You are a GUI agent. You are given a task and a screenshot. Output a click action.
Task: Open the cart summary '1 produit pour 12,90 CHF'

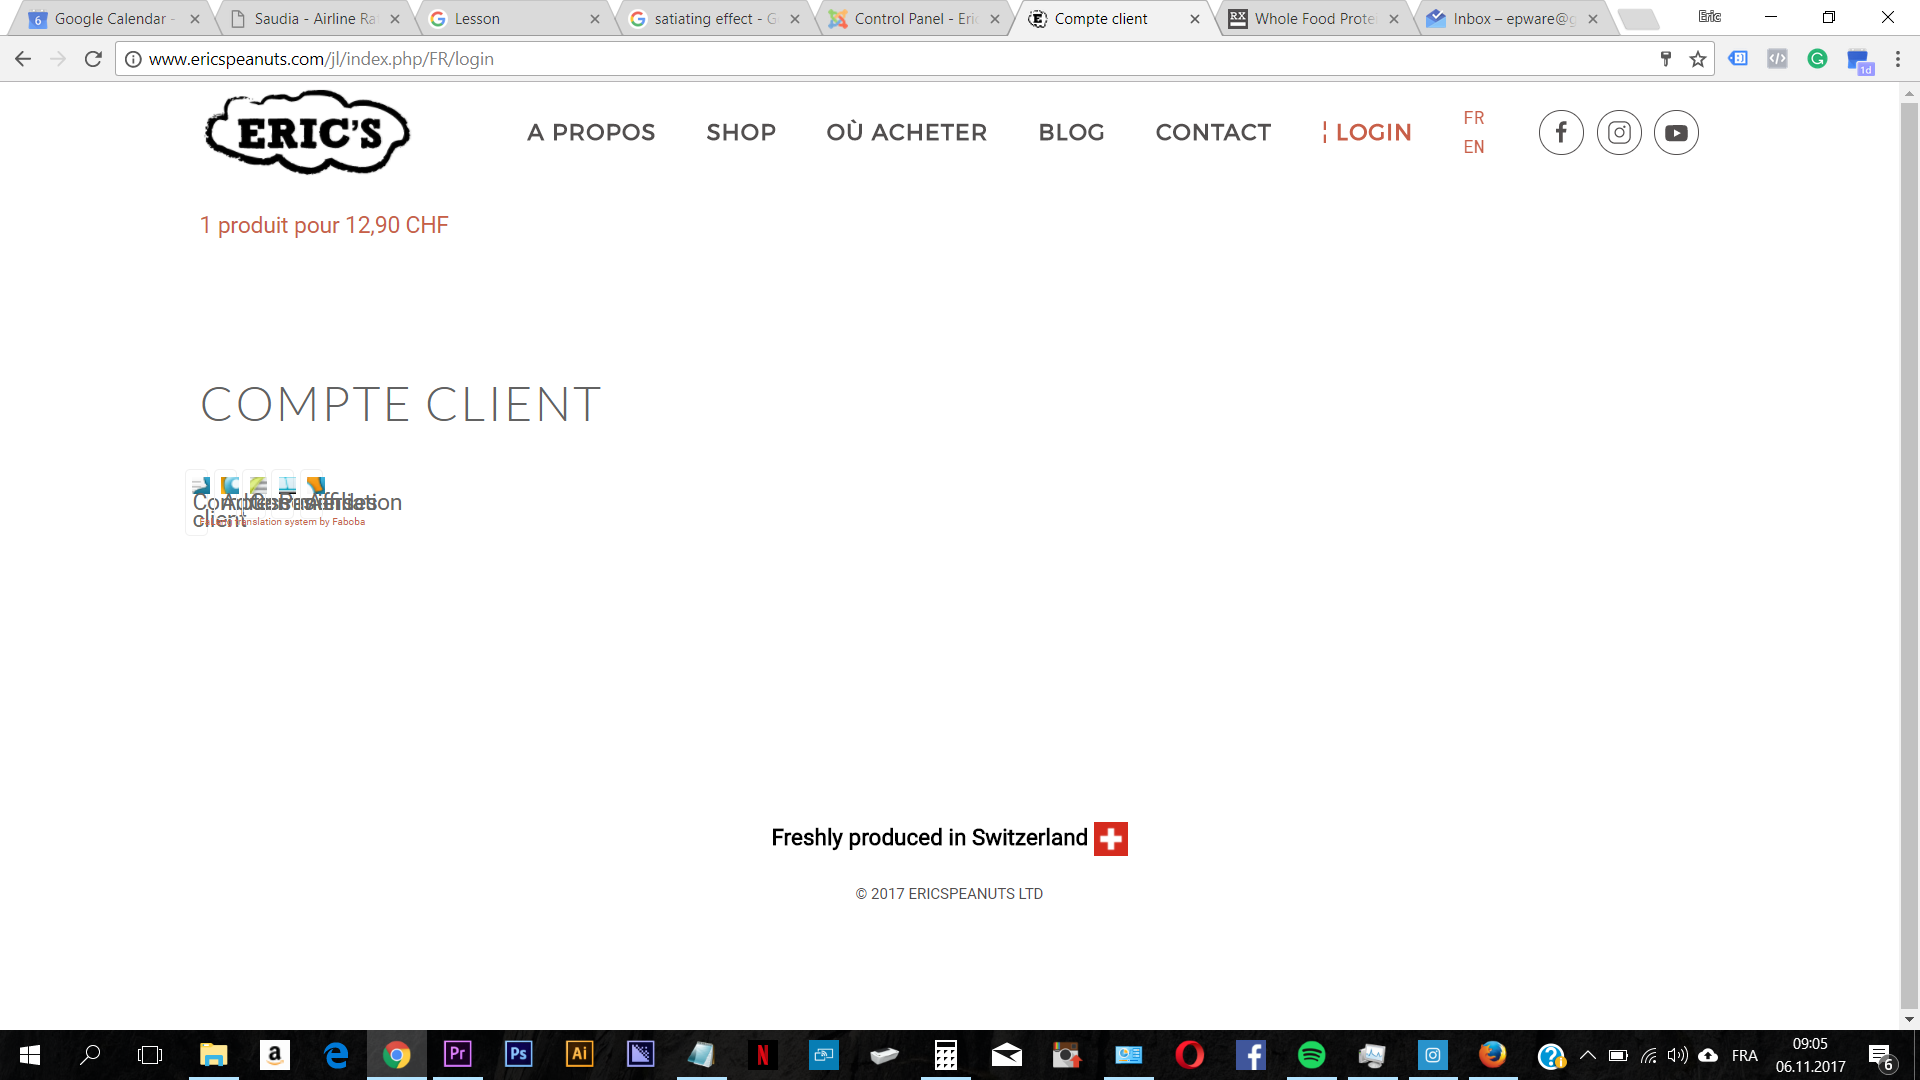324,225
